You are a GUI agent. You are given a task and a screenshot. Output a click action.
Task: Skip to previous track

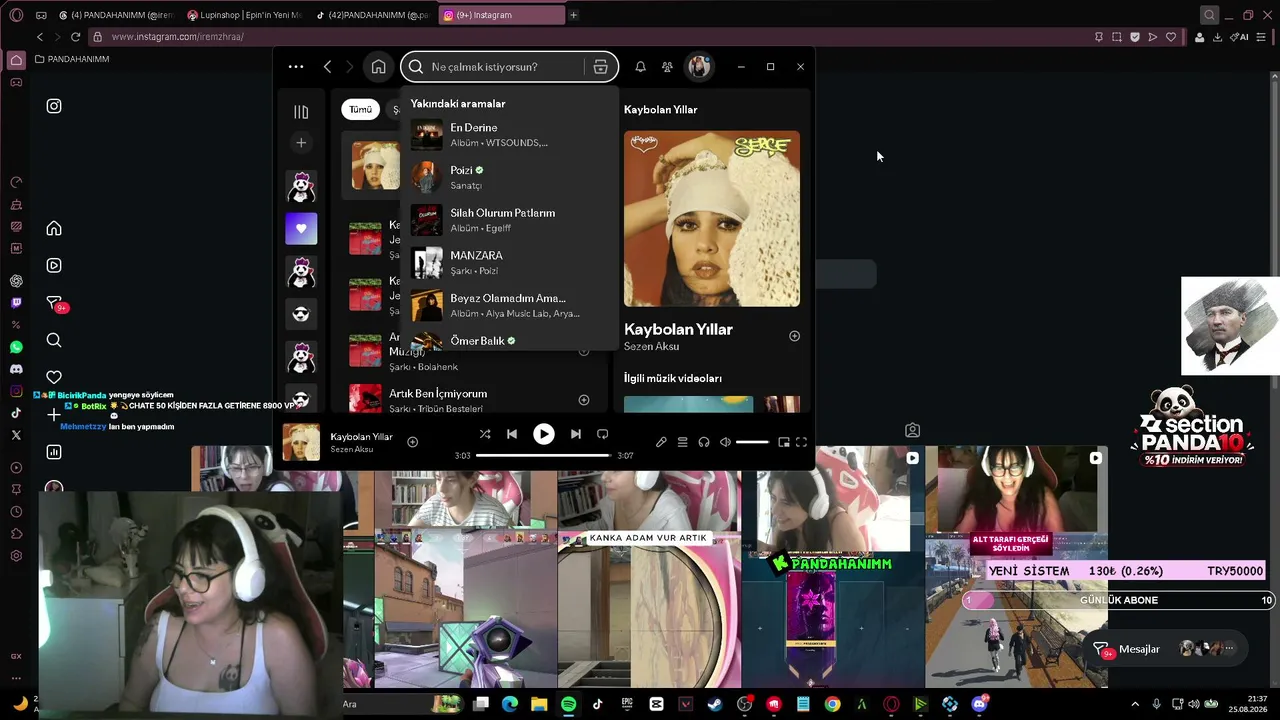512,434
